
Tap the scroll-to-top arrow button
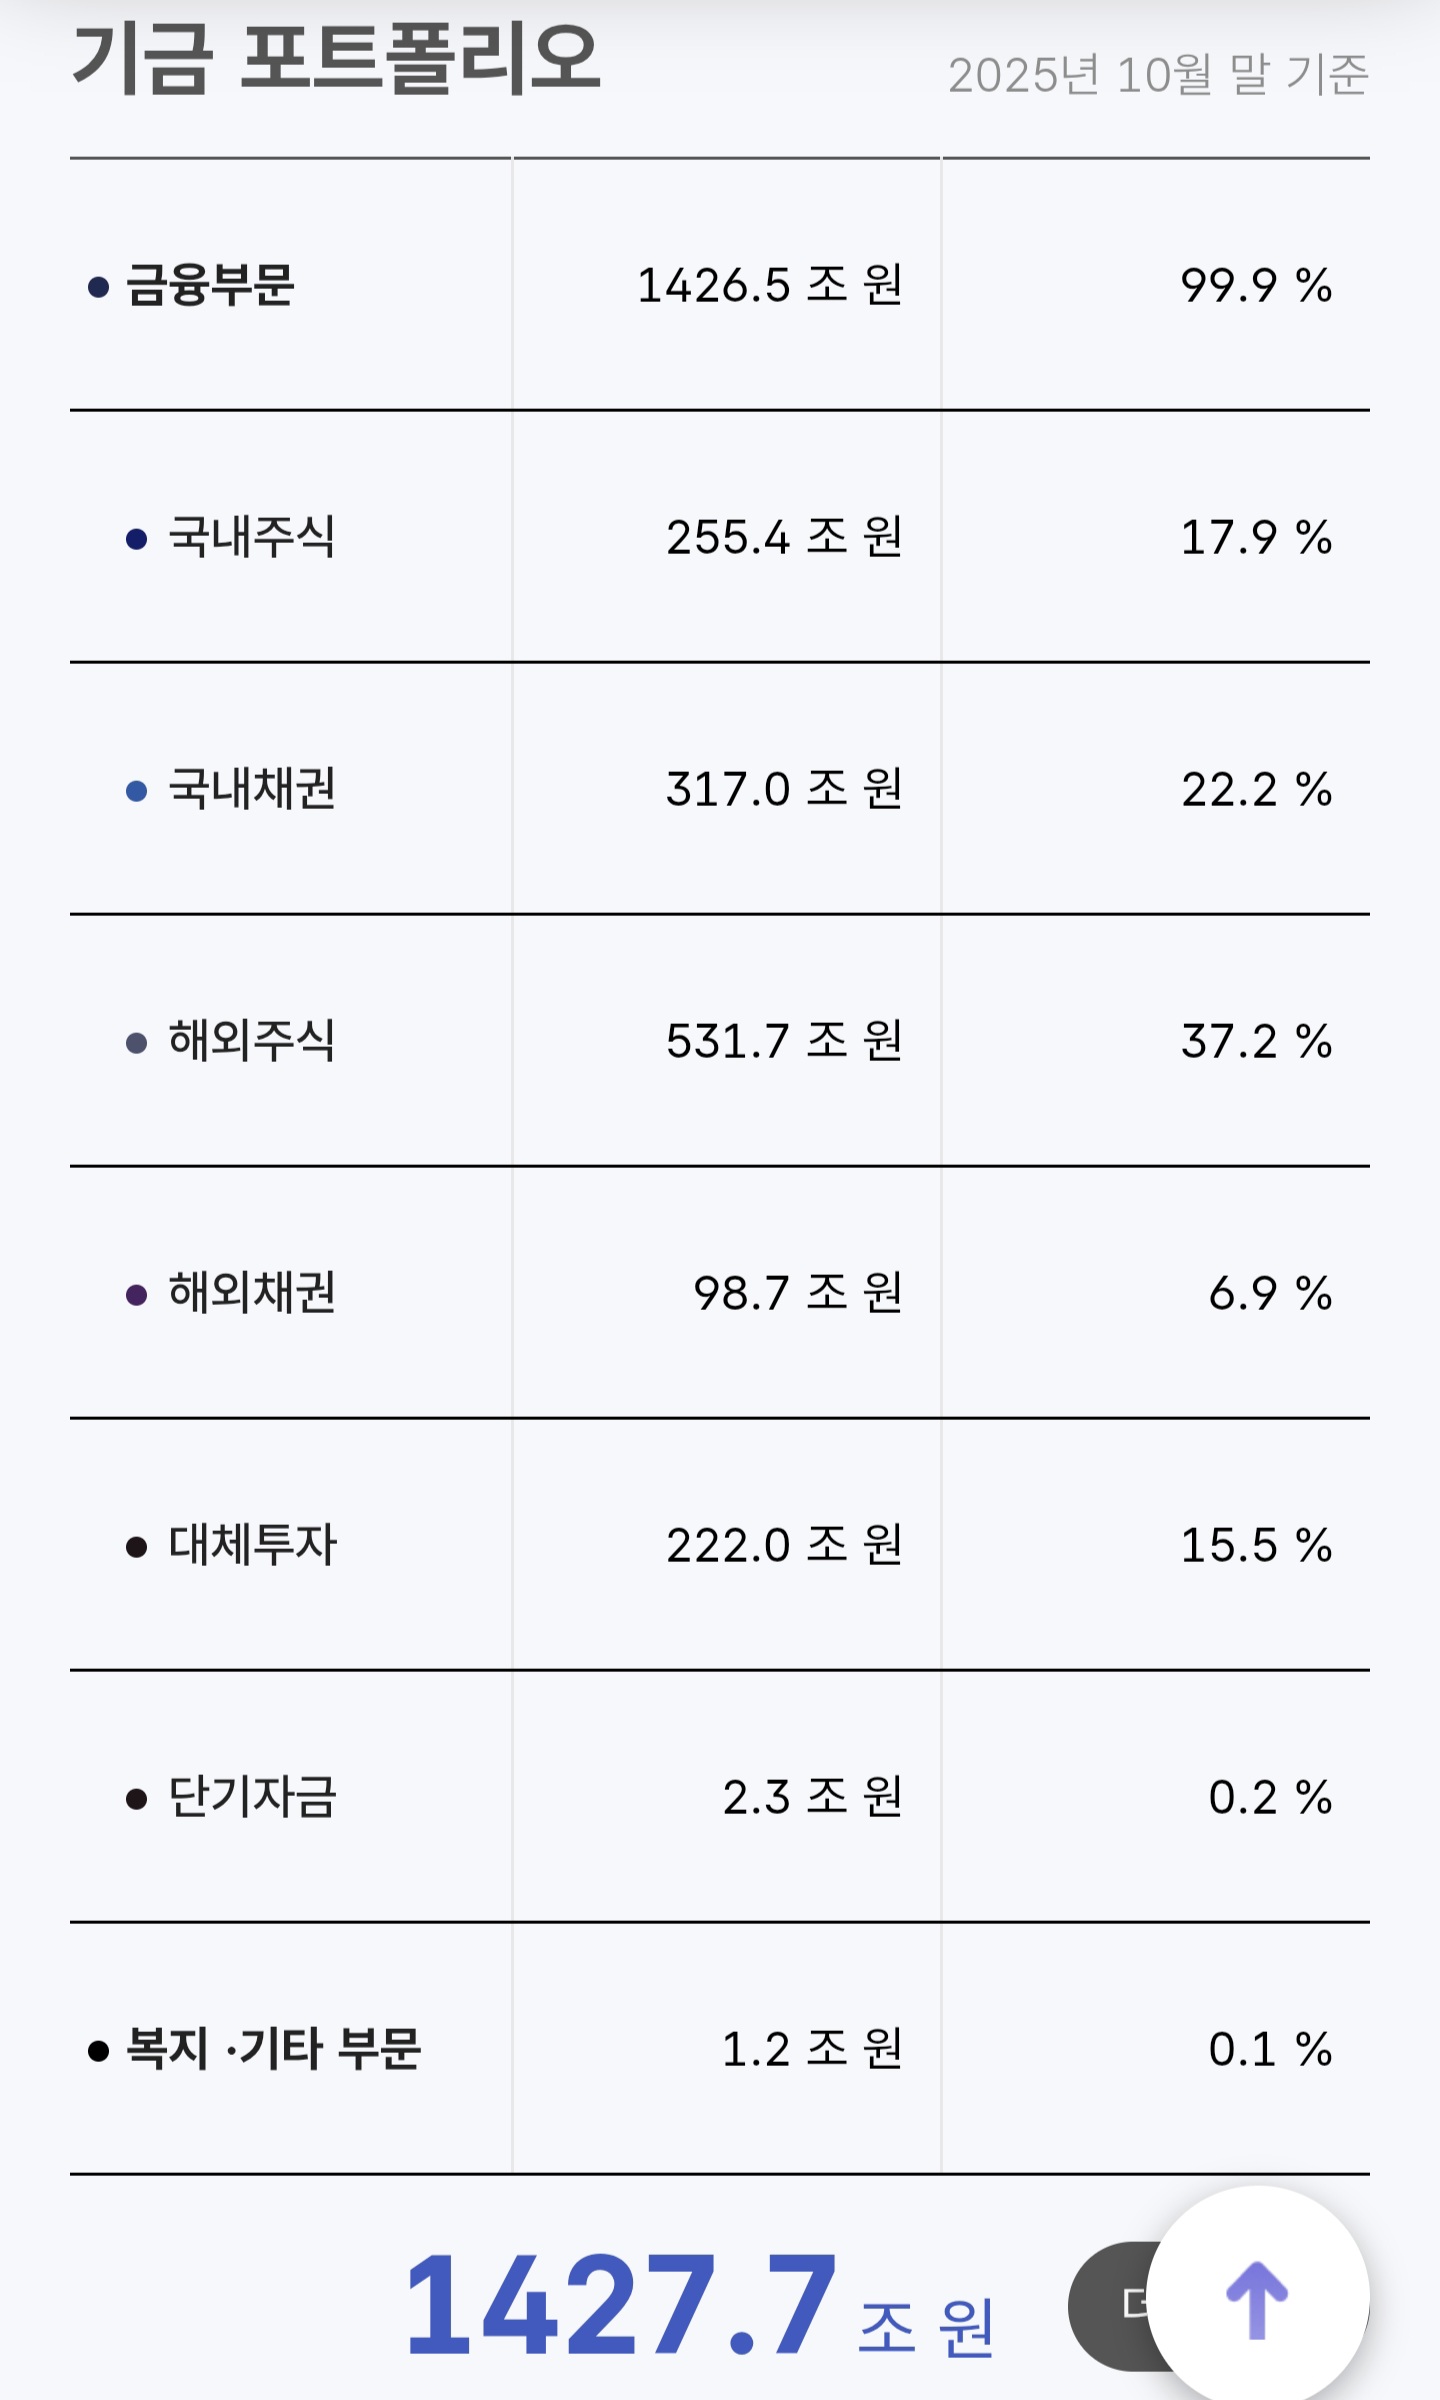(1257, 2299)
